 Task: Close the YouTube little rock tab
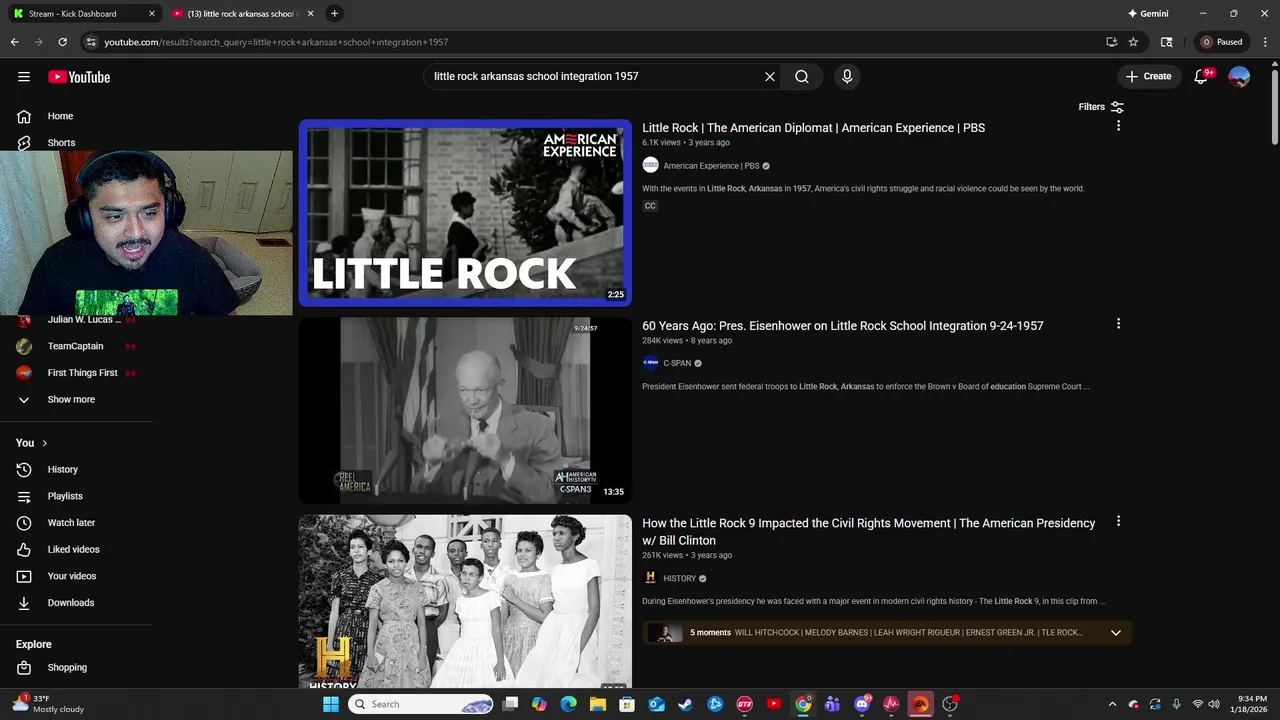310,14
